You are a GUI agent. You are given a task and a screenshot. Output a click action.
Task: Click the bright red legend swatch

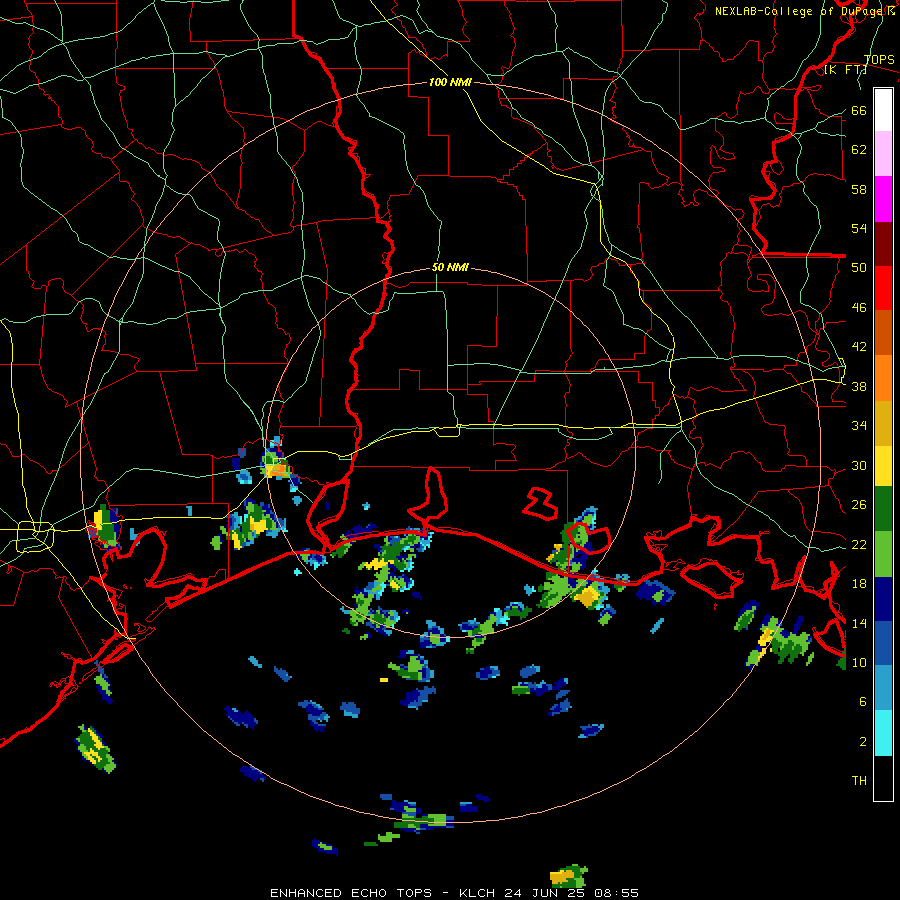pyautogui.click(x=883, y=288)
